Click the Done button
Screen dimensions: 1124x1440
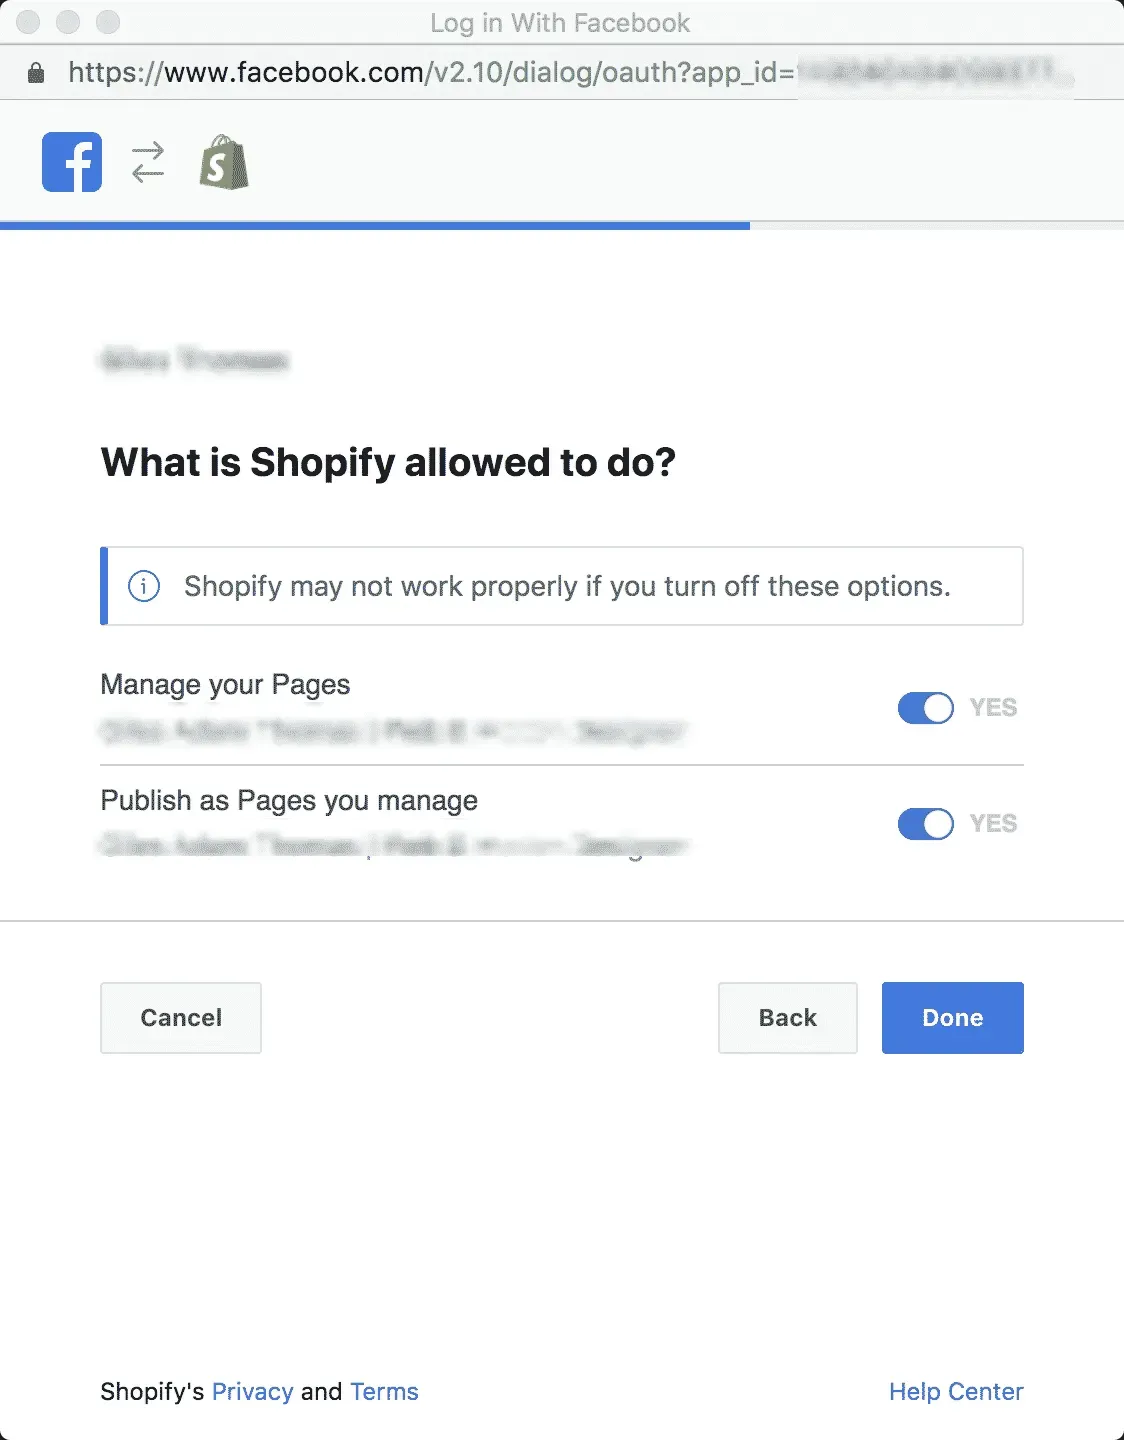(951, 1017)
